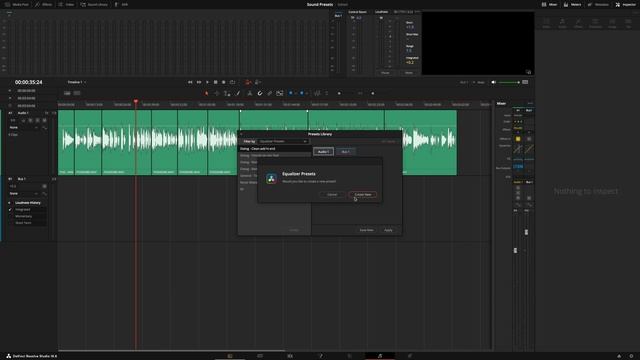Select the pointer selection tool
640x360 pixels.
click(207, 93)
